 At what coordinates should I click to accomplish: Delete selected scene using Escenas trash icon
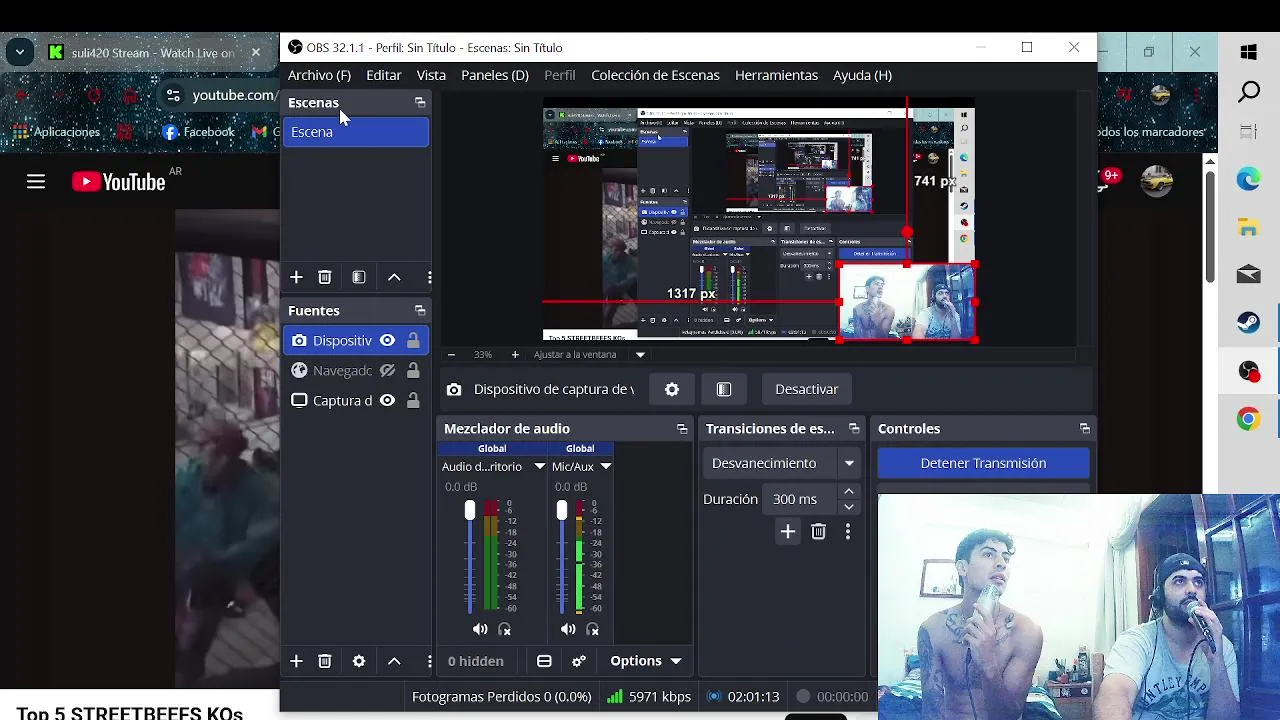click(x=325, y=277)
